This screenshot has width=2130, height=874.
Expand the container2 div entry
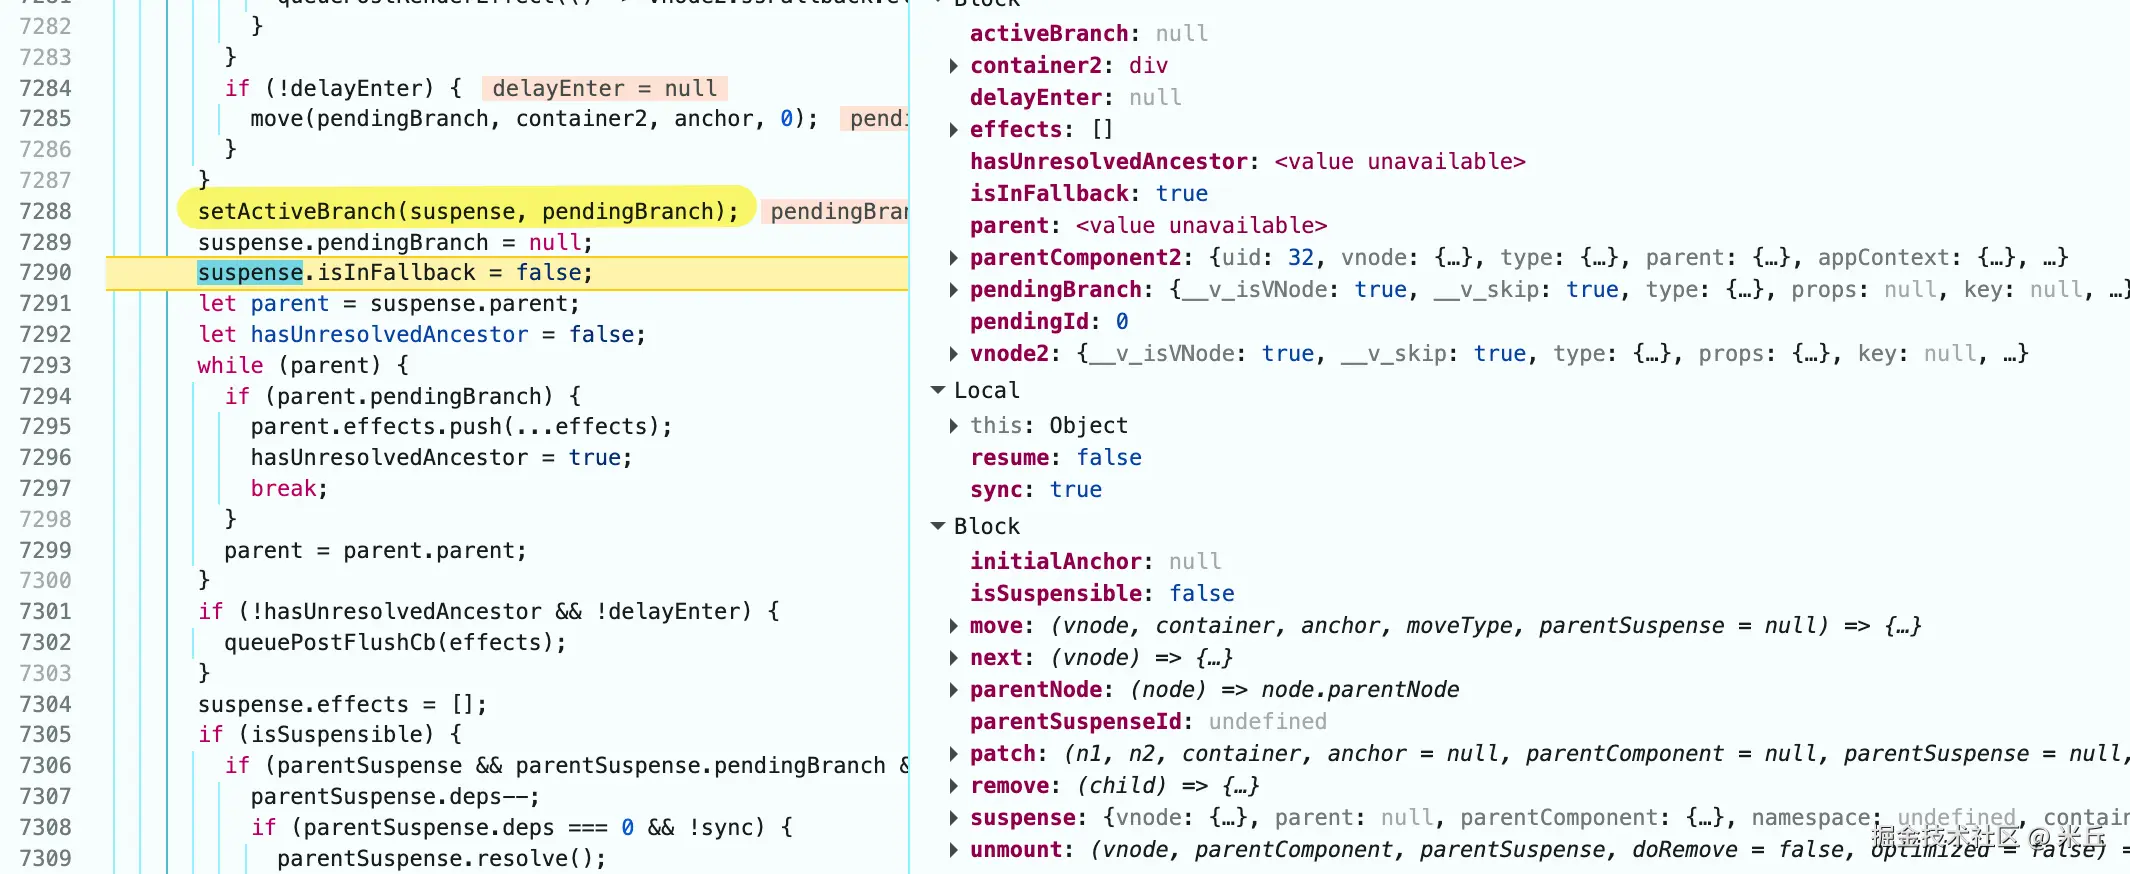tap(953, 66)
